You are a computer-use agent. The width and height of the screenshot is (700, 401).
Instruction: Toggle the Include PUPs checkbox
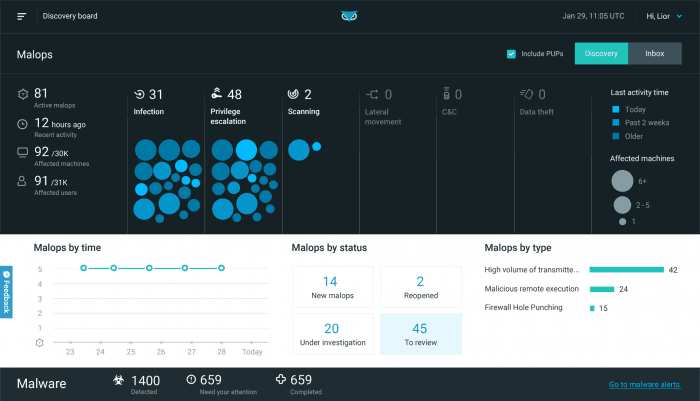tap(511, 54)
